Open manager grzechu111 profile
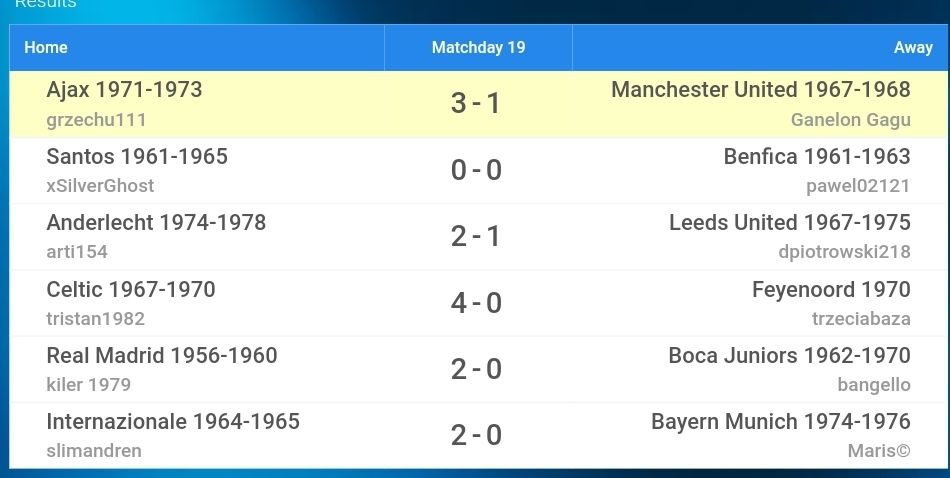 pyautogui.click(x=96, y=120)
